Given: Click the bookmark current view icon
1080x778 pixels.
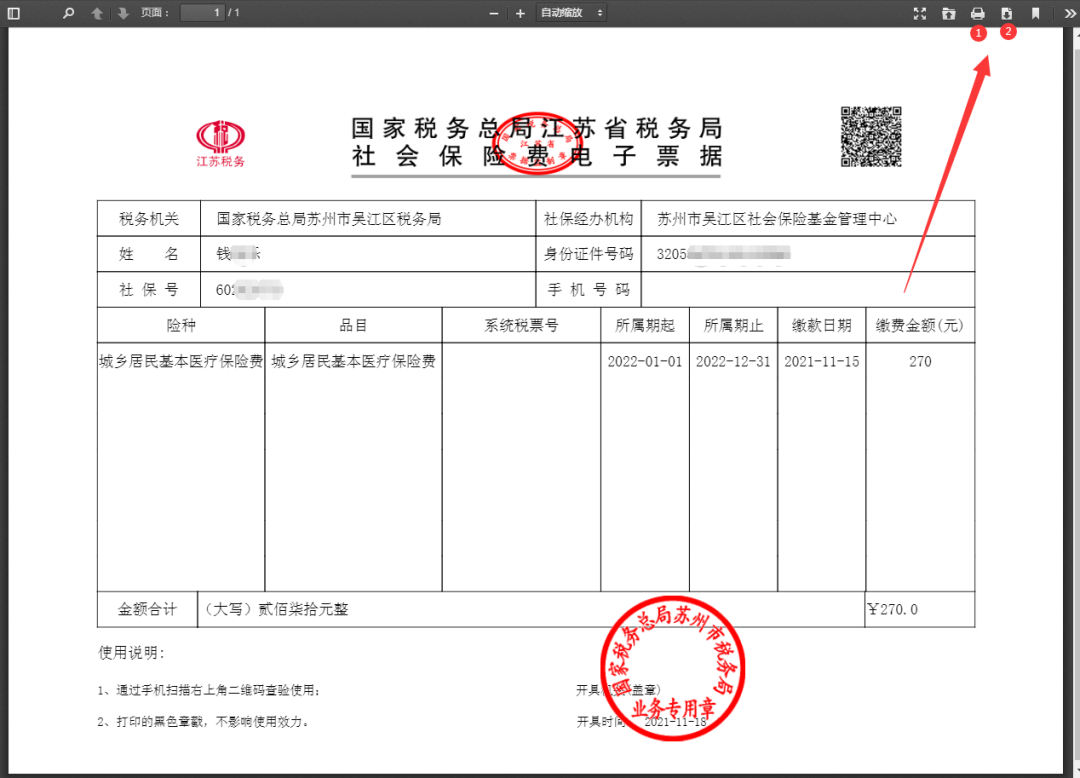Looking at the screenshot, I should (x=1035, y=13).
